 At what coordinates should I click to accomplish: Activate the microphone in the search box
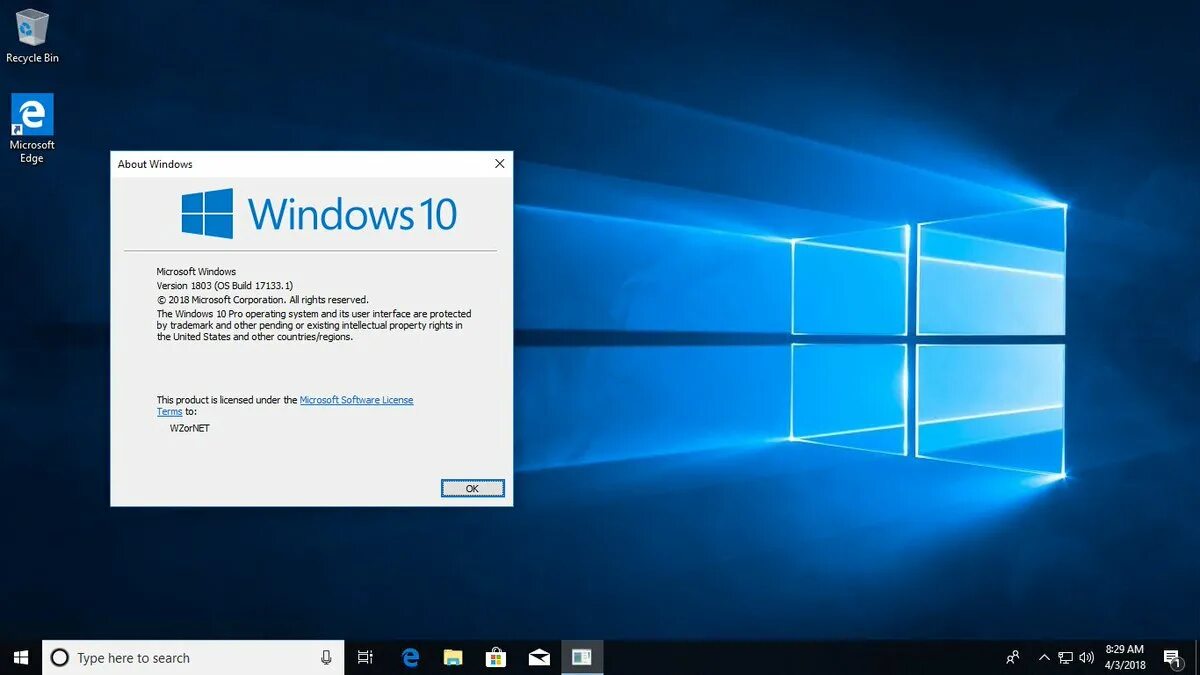pos(326,657)
